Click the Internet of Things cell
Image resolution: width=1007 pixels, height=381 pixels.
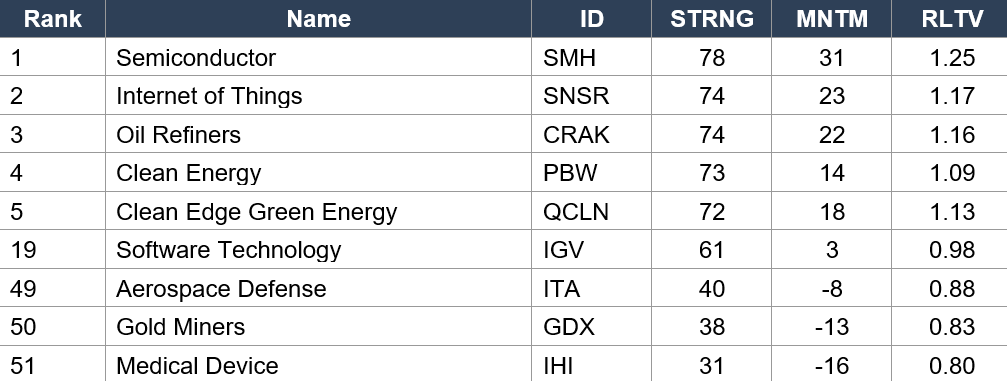click(319, 96)
